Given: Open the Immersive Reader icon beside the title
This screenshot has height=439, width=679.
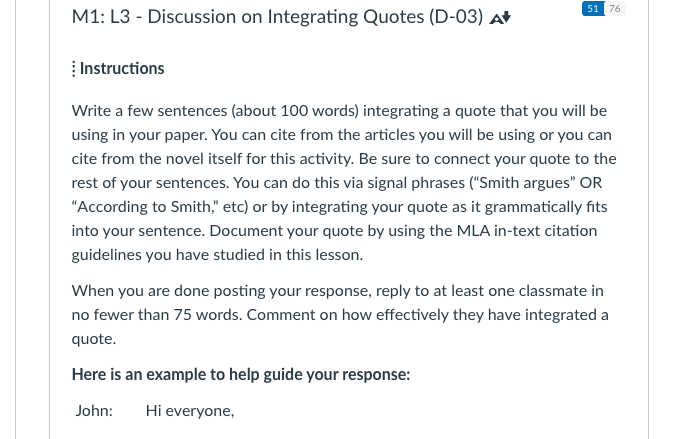Looking at the screenshot, I should point(500,18).
